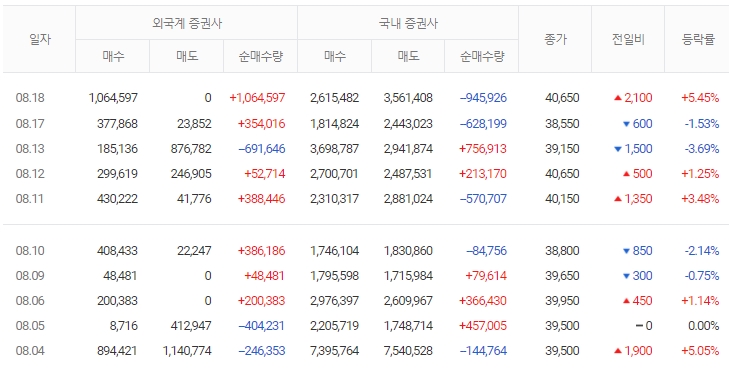Image resolution: width=729 pixels, height=371 pixels.
Task: Select the 08.04 date cell
Action: (x=30, y=351)
